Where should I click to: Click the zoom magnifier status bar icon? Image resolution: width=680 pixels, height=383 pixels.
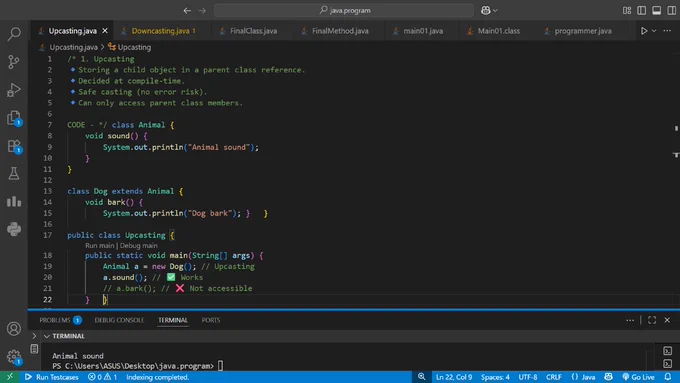(x=422, y=377)
